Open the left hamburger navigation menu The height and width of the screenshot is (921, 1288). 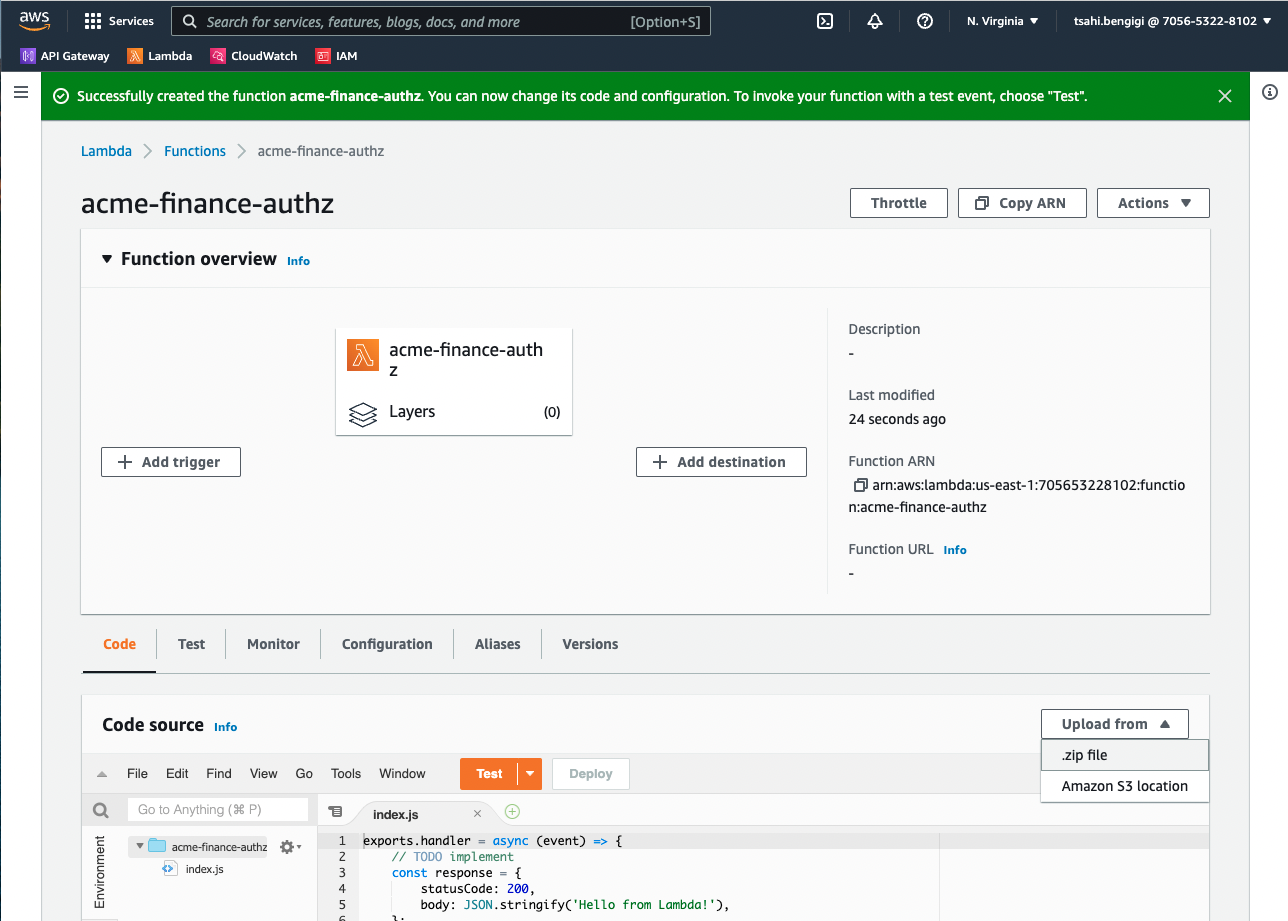point(20,92)
